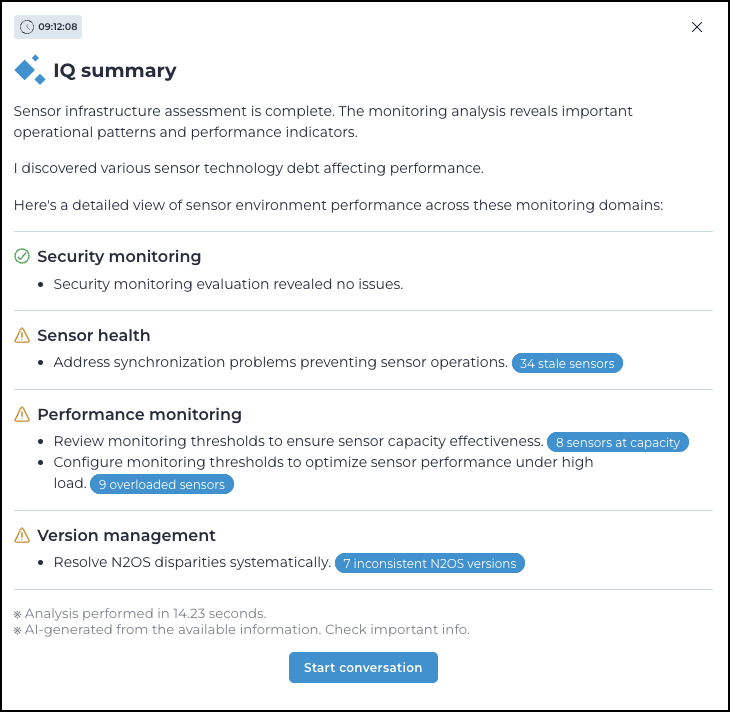Click the IQ summary diamond logo
730x712 pixels.
click(29, 70)
